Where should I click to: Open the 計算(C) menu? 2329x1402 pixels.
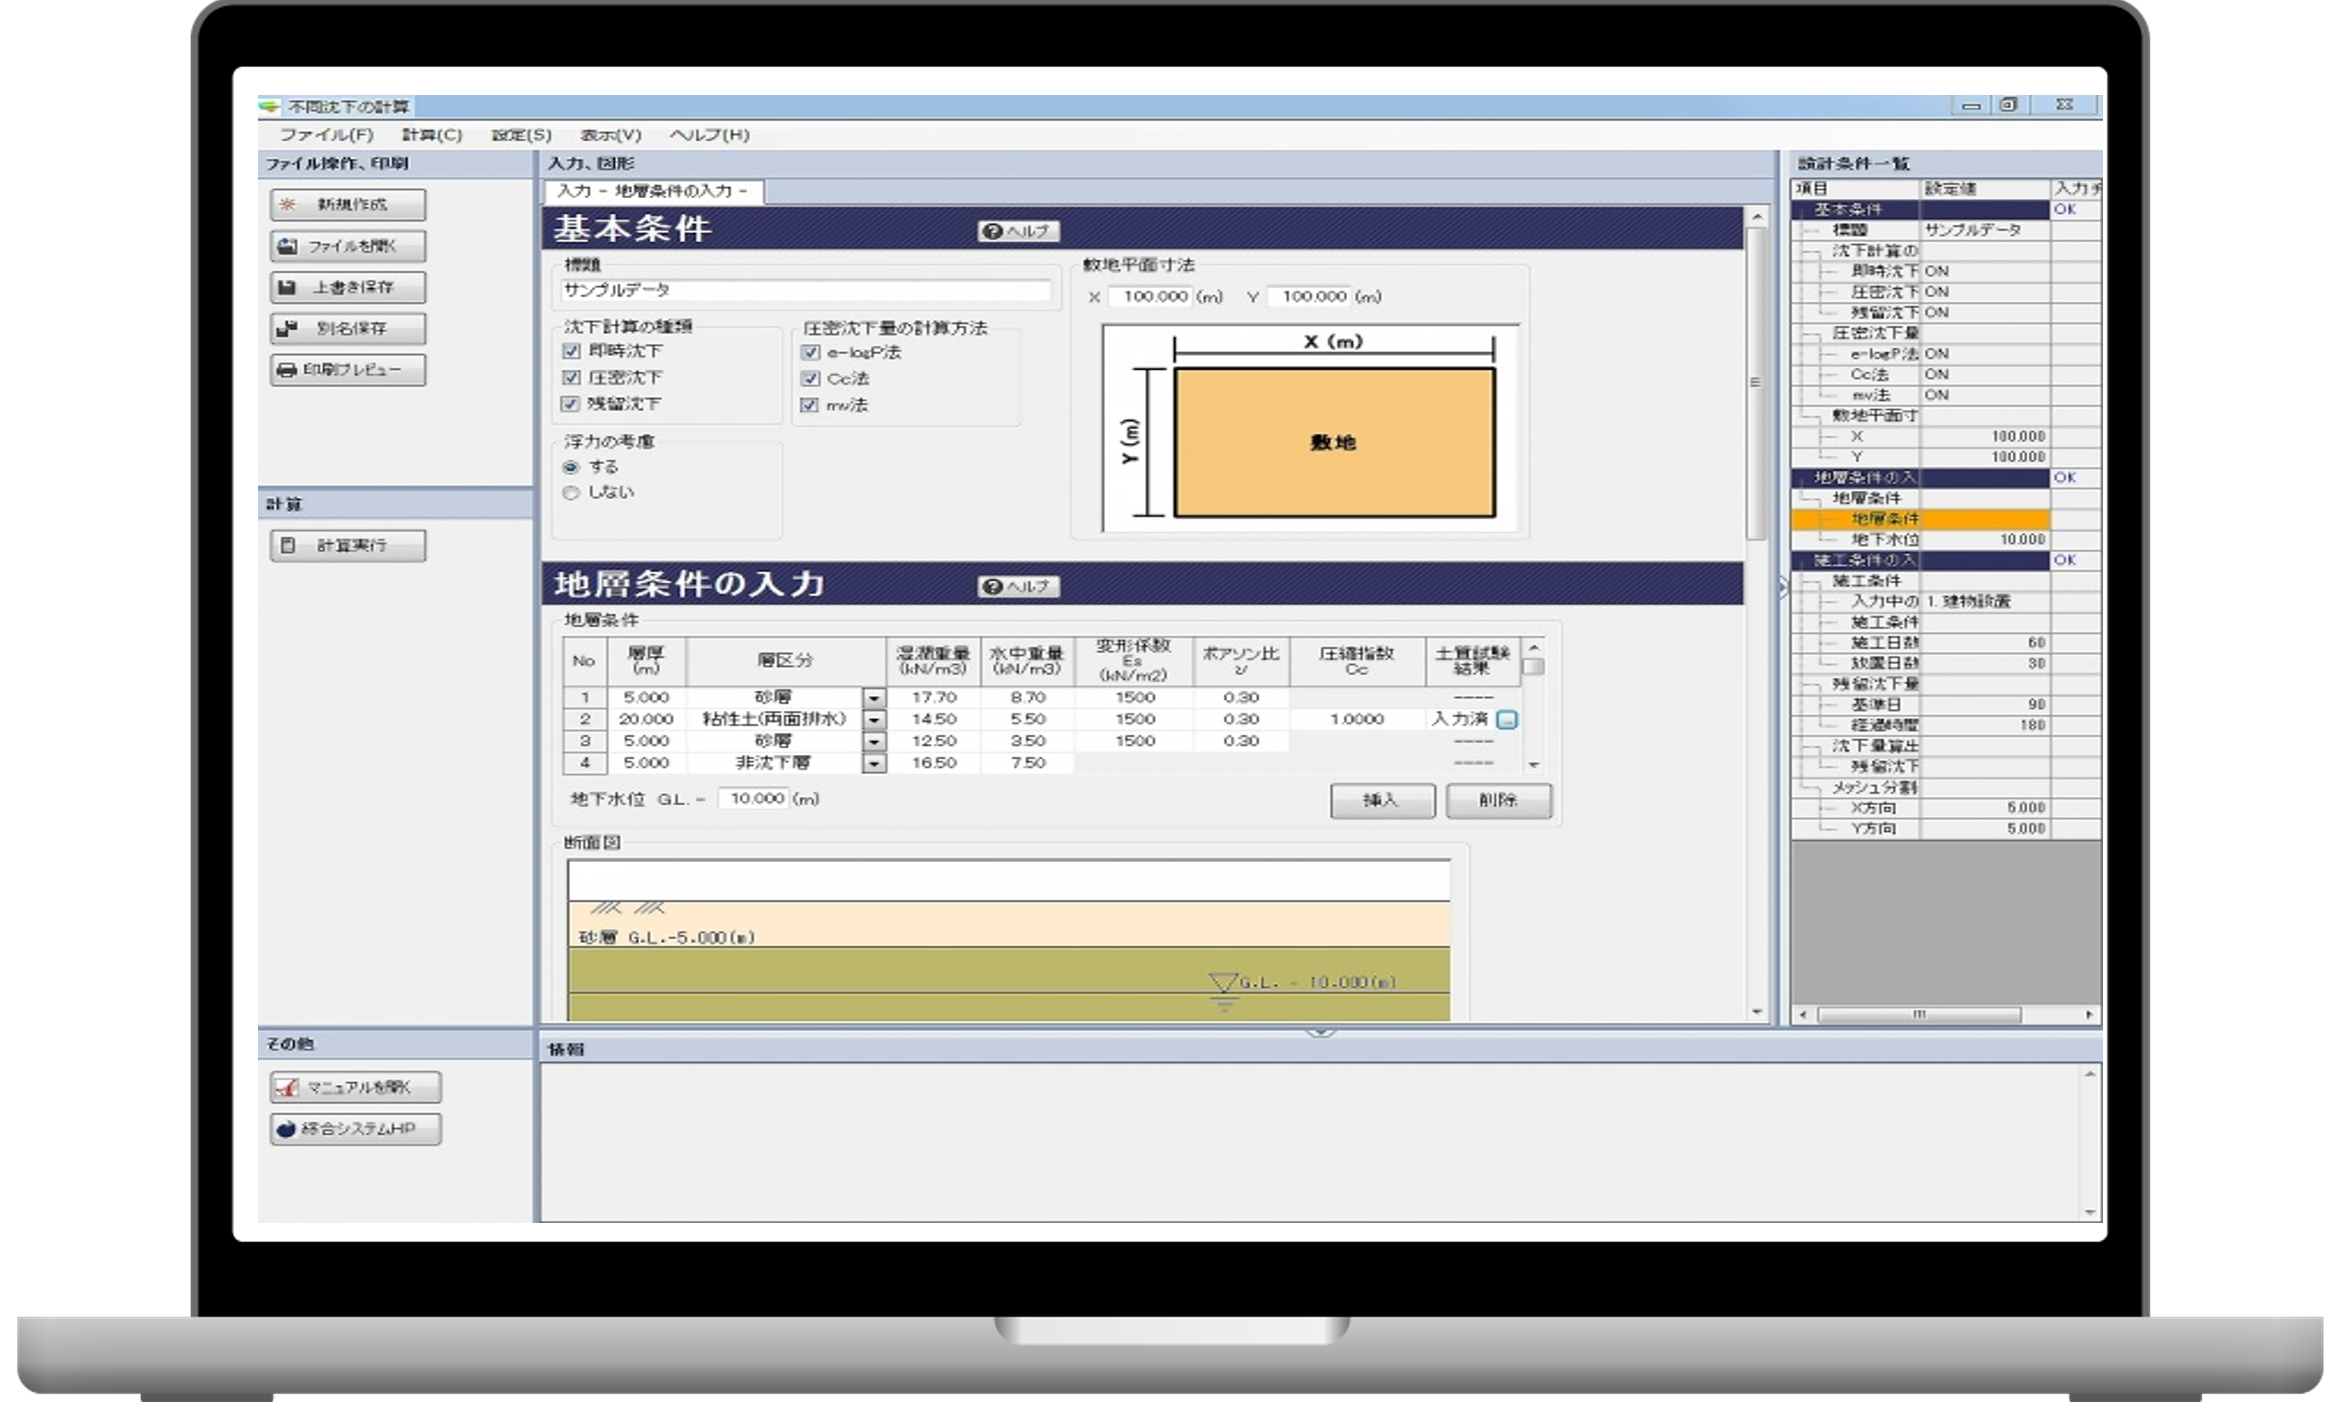pyautogui.click(x=432, y=134)
